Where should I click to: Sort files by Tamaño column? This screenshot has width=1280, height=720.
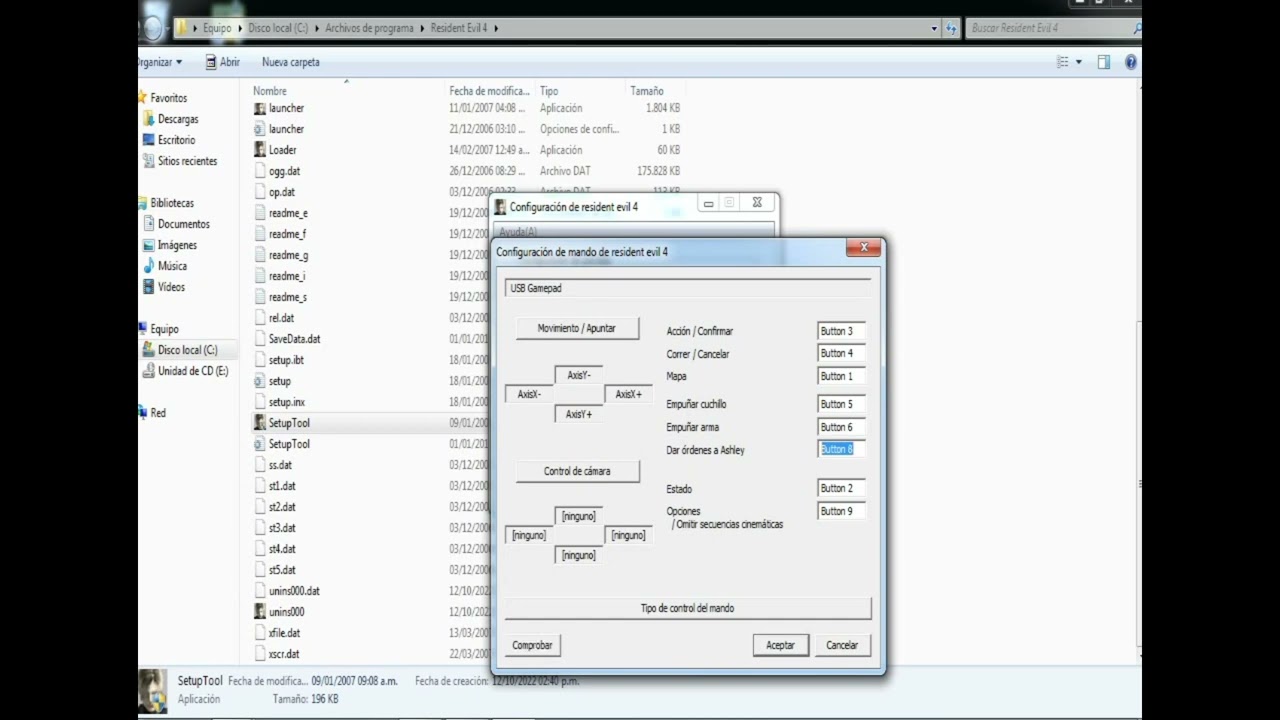(x=647, y=91)
